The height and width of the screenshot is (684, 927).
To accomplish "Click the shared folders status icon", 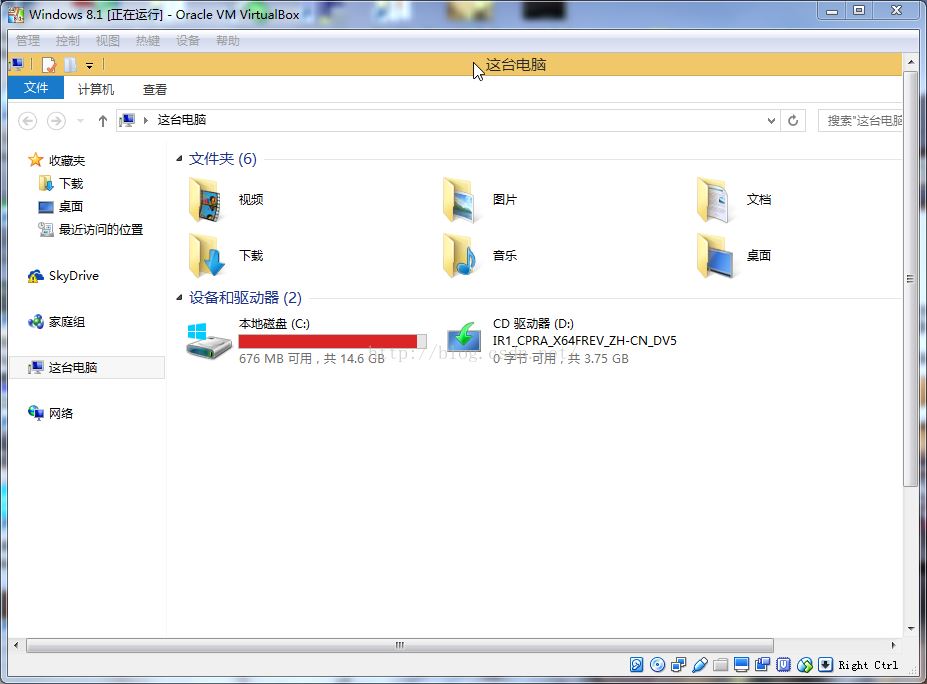I will (x=720, y=664).
